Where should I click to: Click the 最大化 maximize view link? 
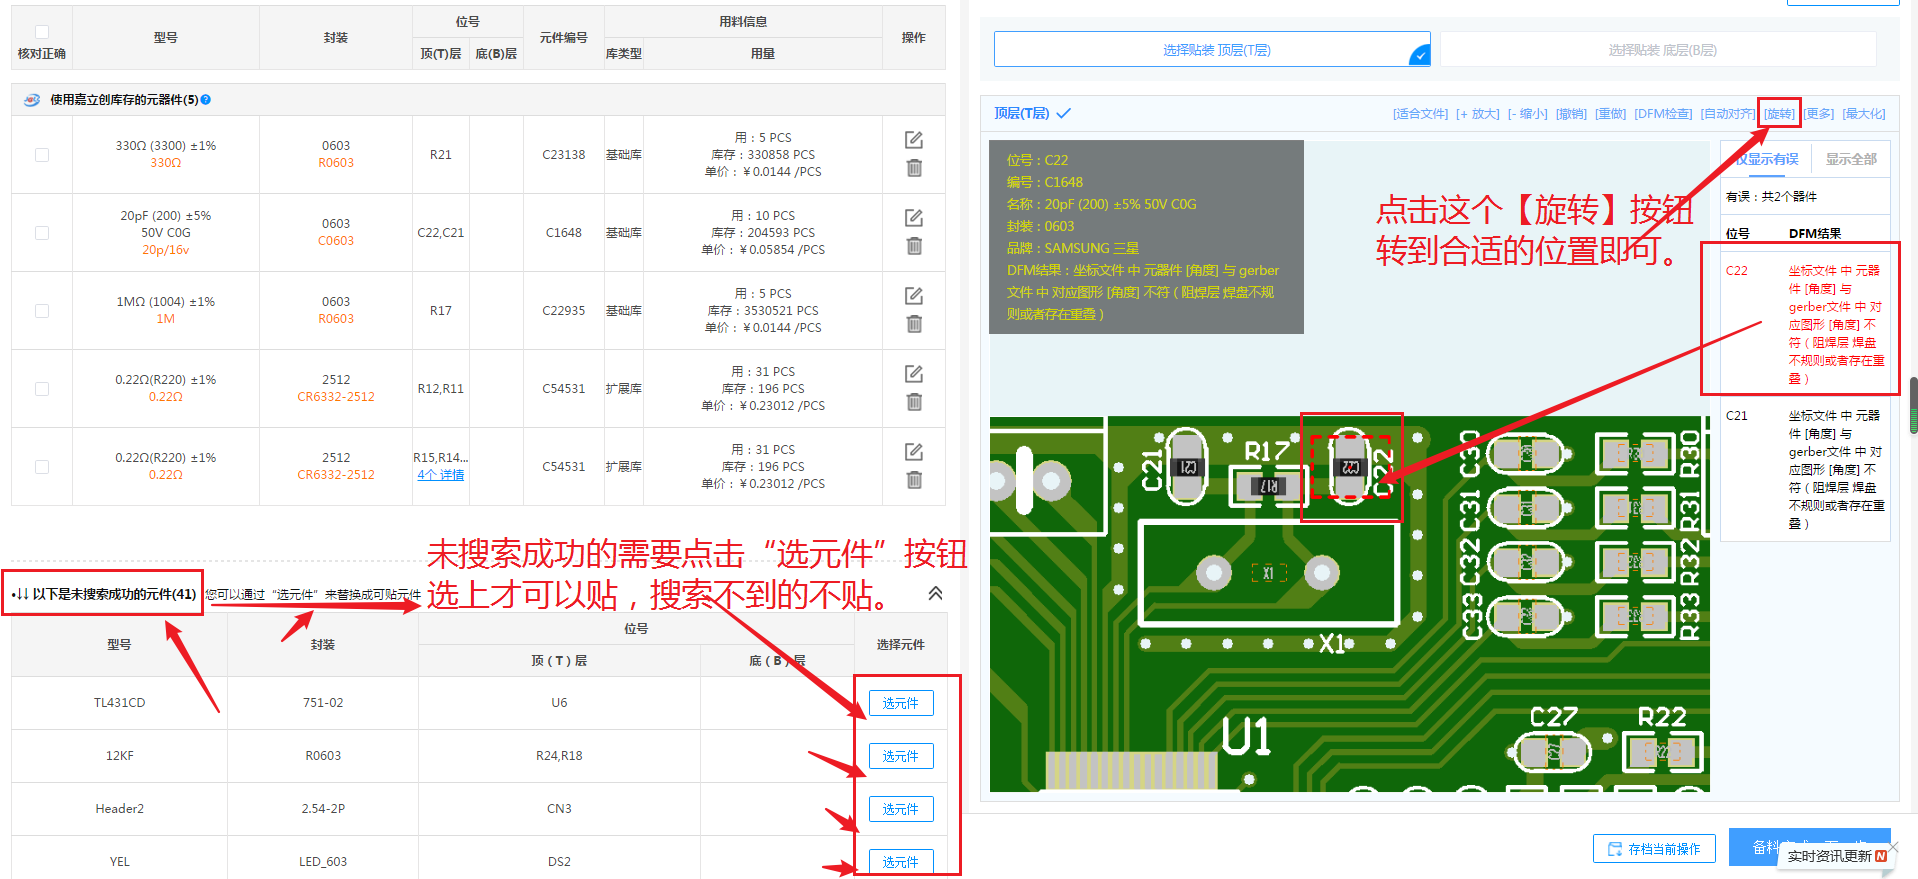pyautogui.click(x=1864, y=114)
